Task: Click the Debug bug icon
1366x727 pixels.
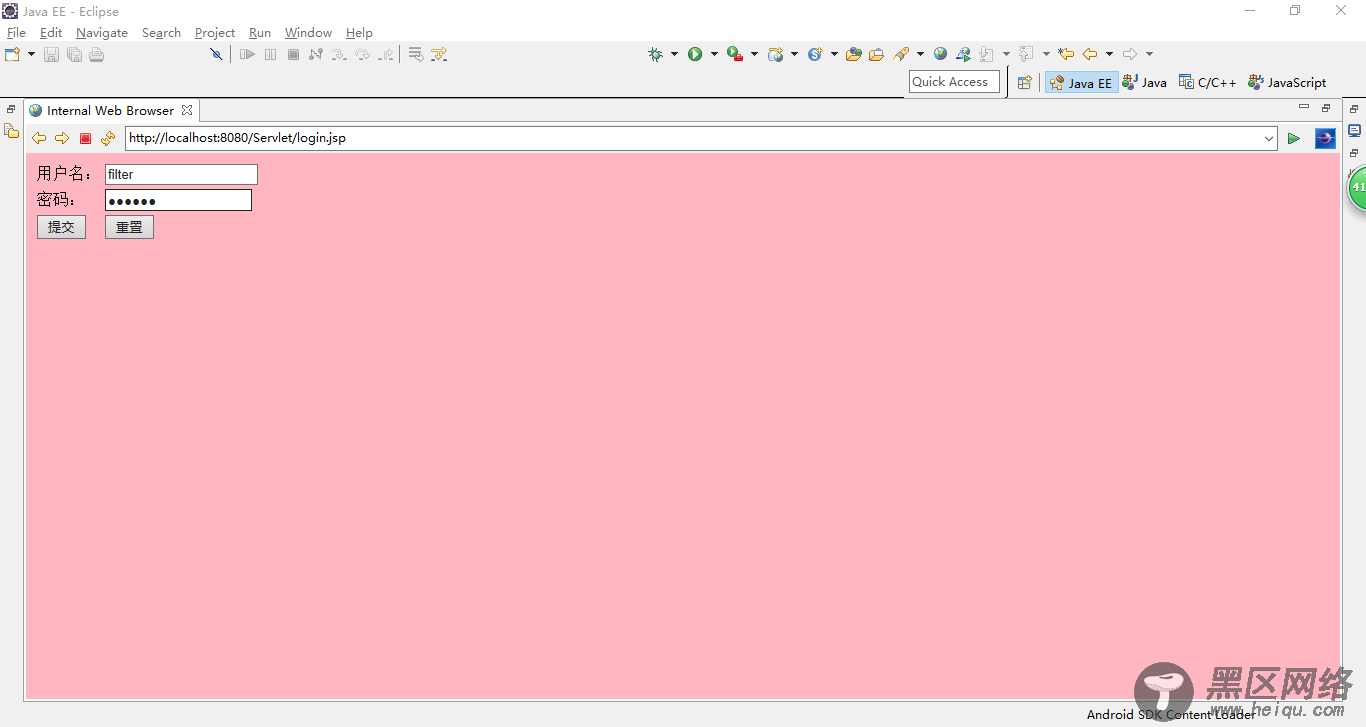Action: coord(655,54)
